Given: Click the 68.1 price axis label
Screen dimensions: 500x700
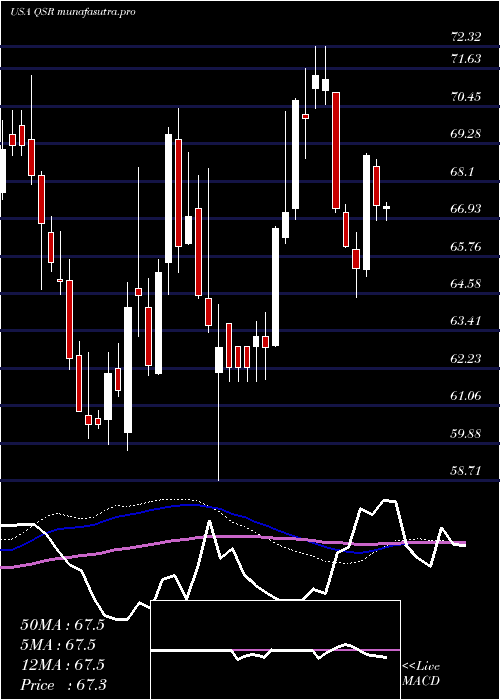Looking at the screenshot, I should pyautogui.click(x=462, y=171).
